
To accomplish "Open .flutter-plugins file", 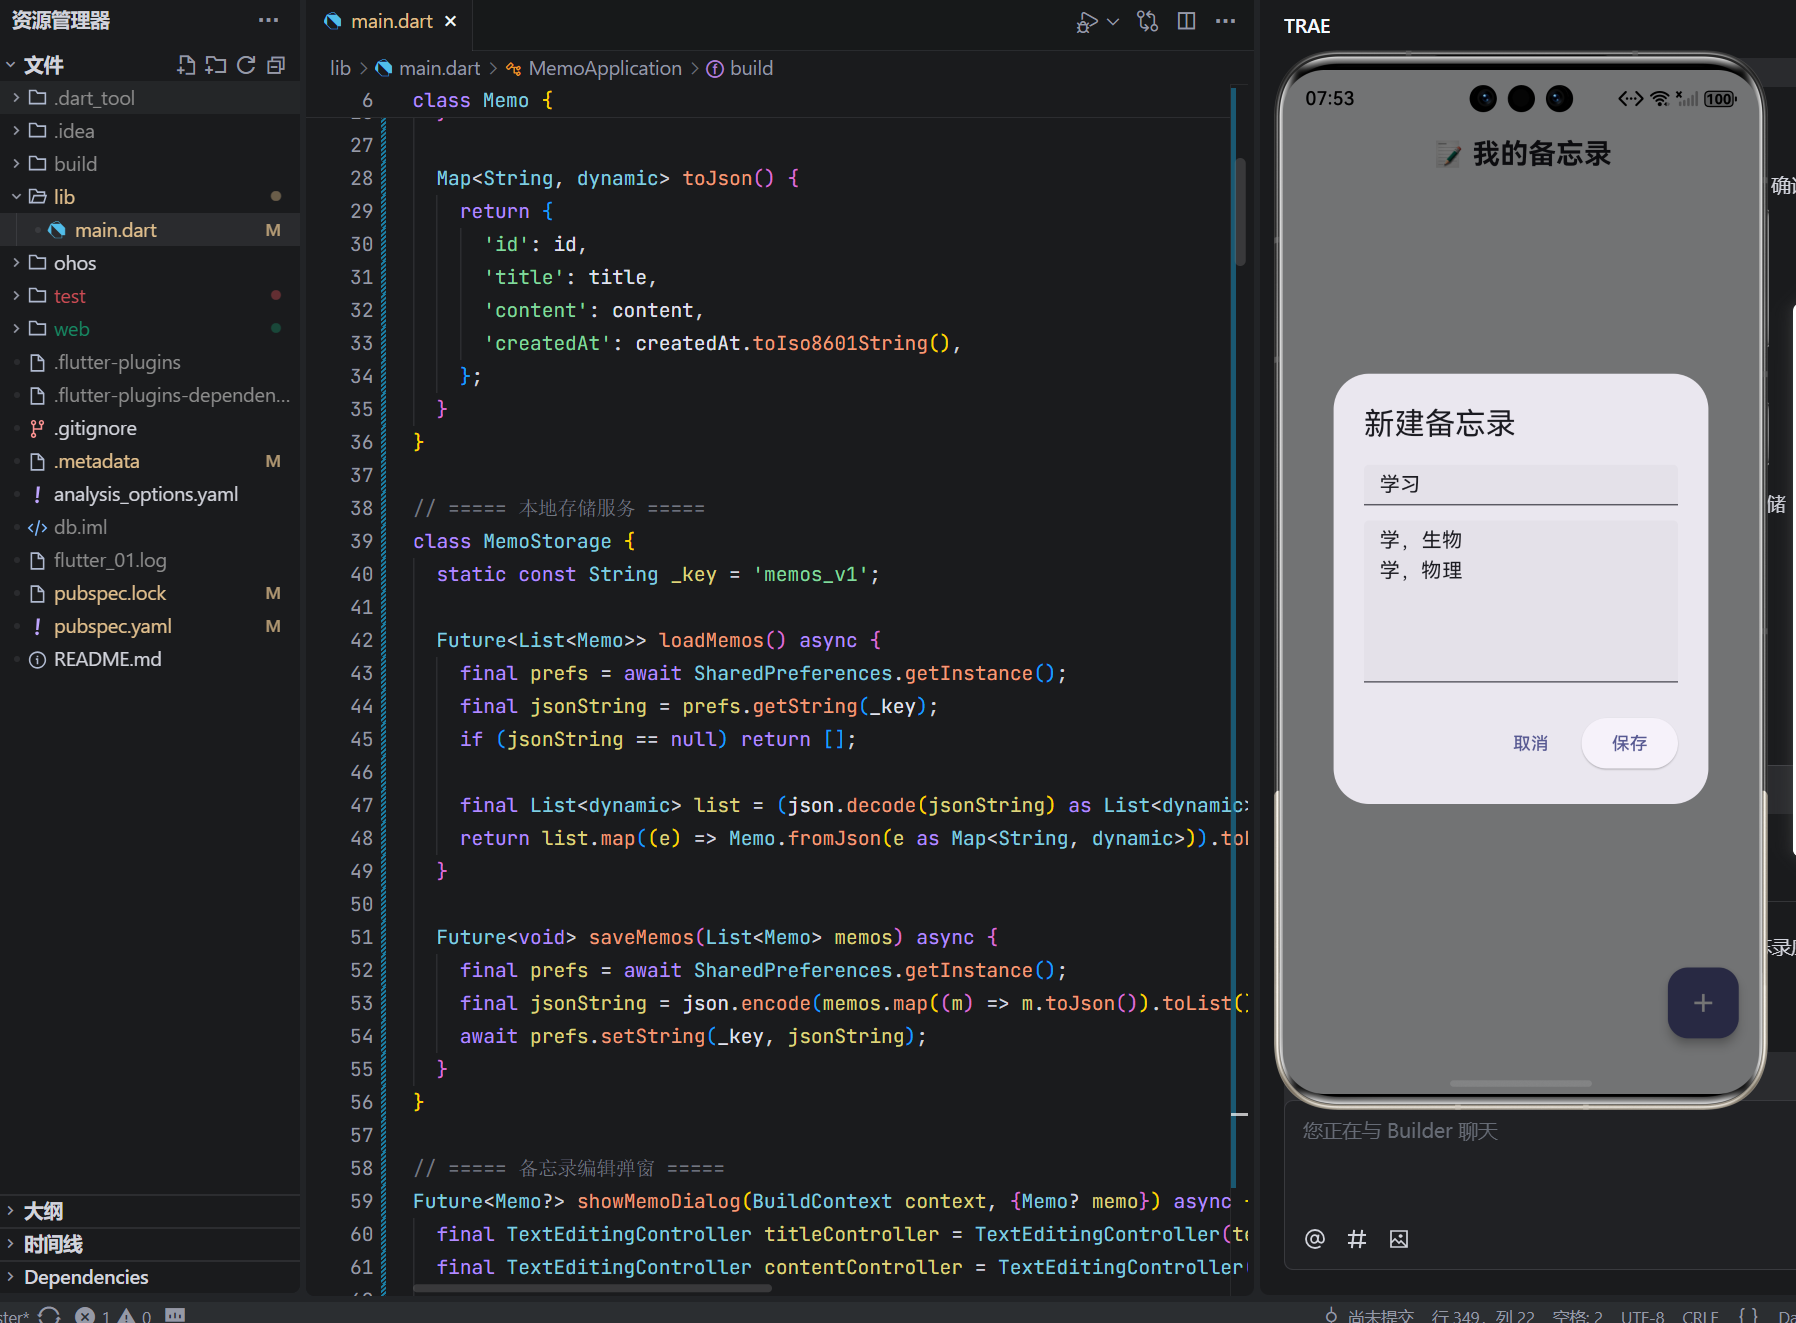I will click(150, 362).
